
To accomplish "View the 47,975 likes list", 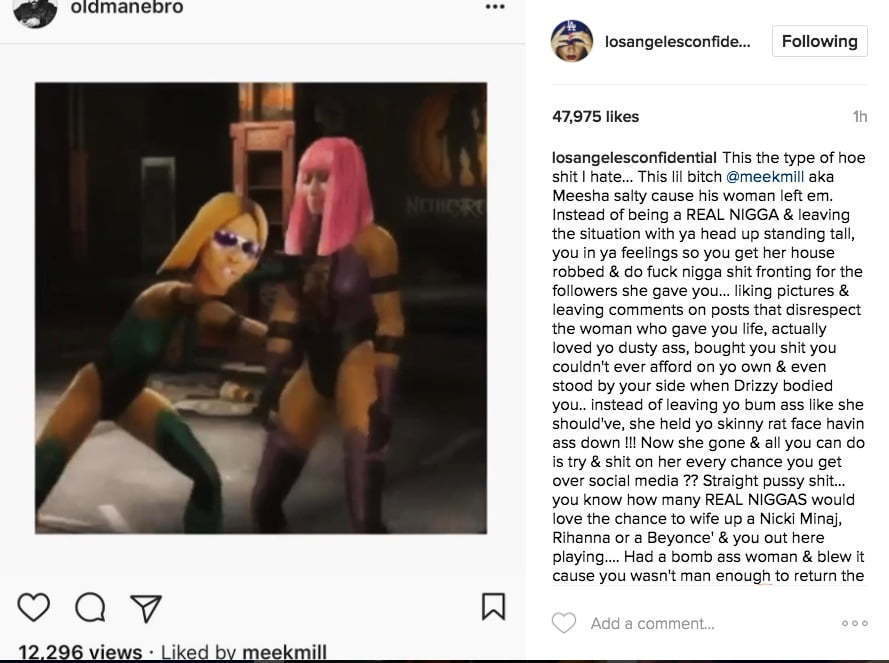I will (595, 116).
